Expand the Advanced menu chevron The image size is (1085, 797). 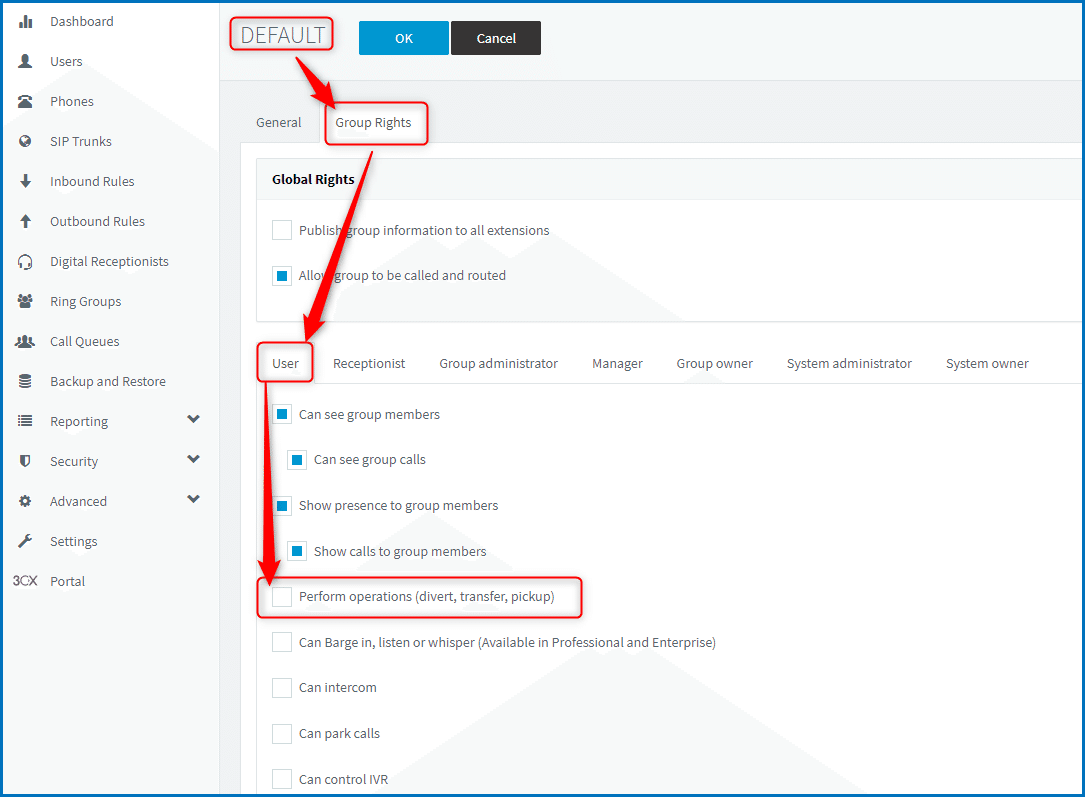tap(194, 500)
